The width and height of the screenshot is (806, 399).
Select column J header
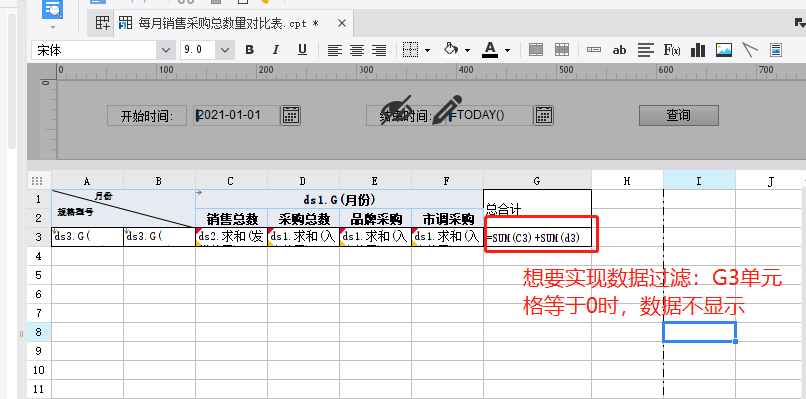770,180
